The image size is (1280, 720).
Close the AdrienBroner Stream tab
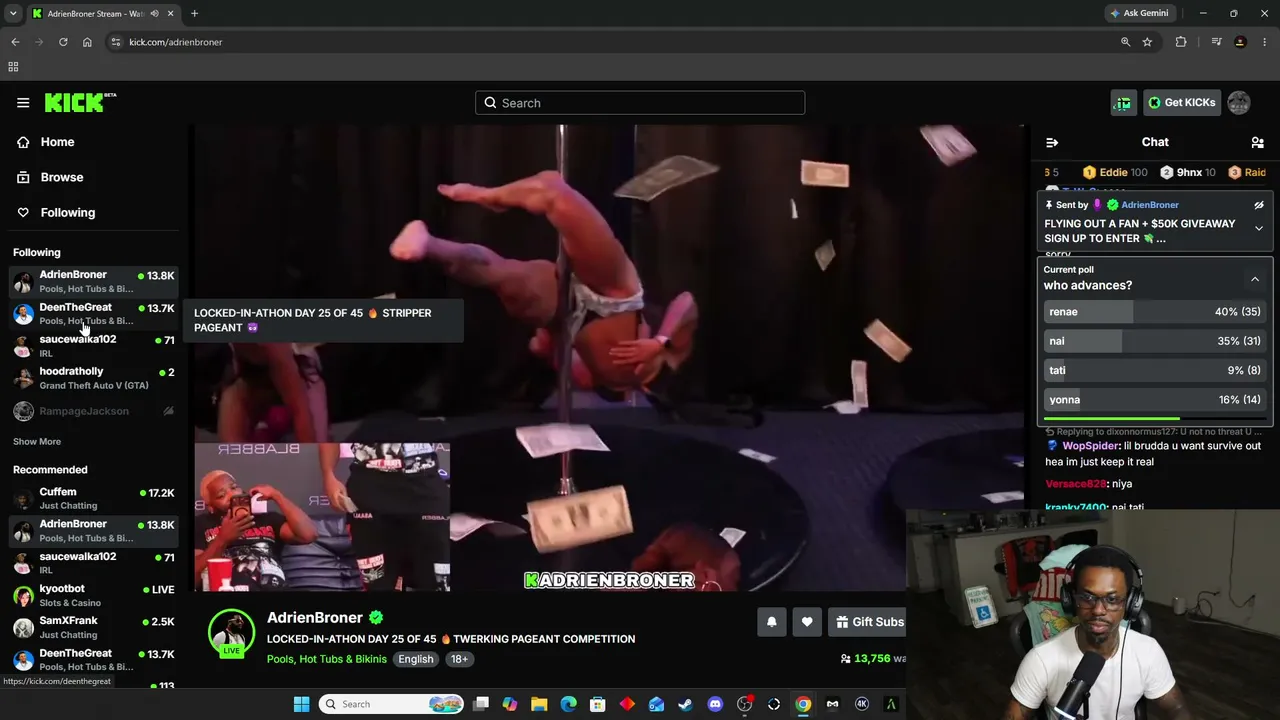coord(170,14)
